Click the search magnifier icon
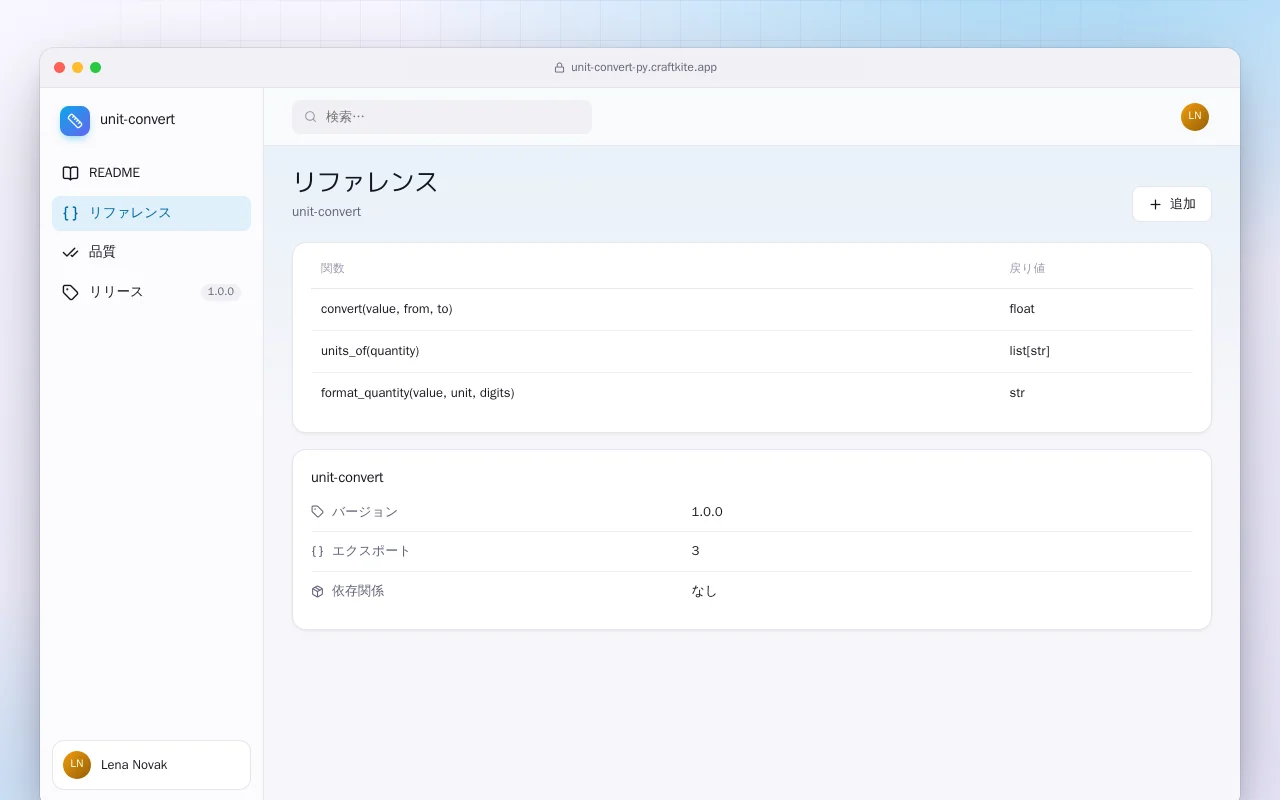This screenshot has height=800, width=1280. [311, 117]
